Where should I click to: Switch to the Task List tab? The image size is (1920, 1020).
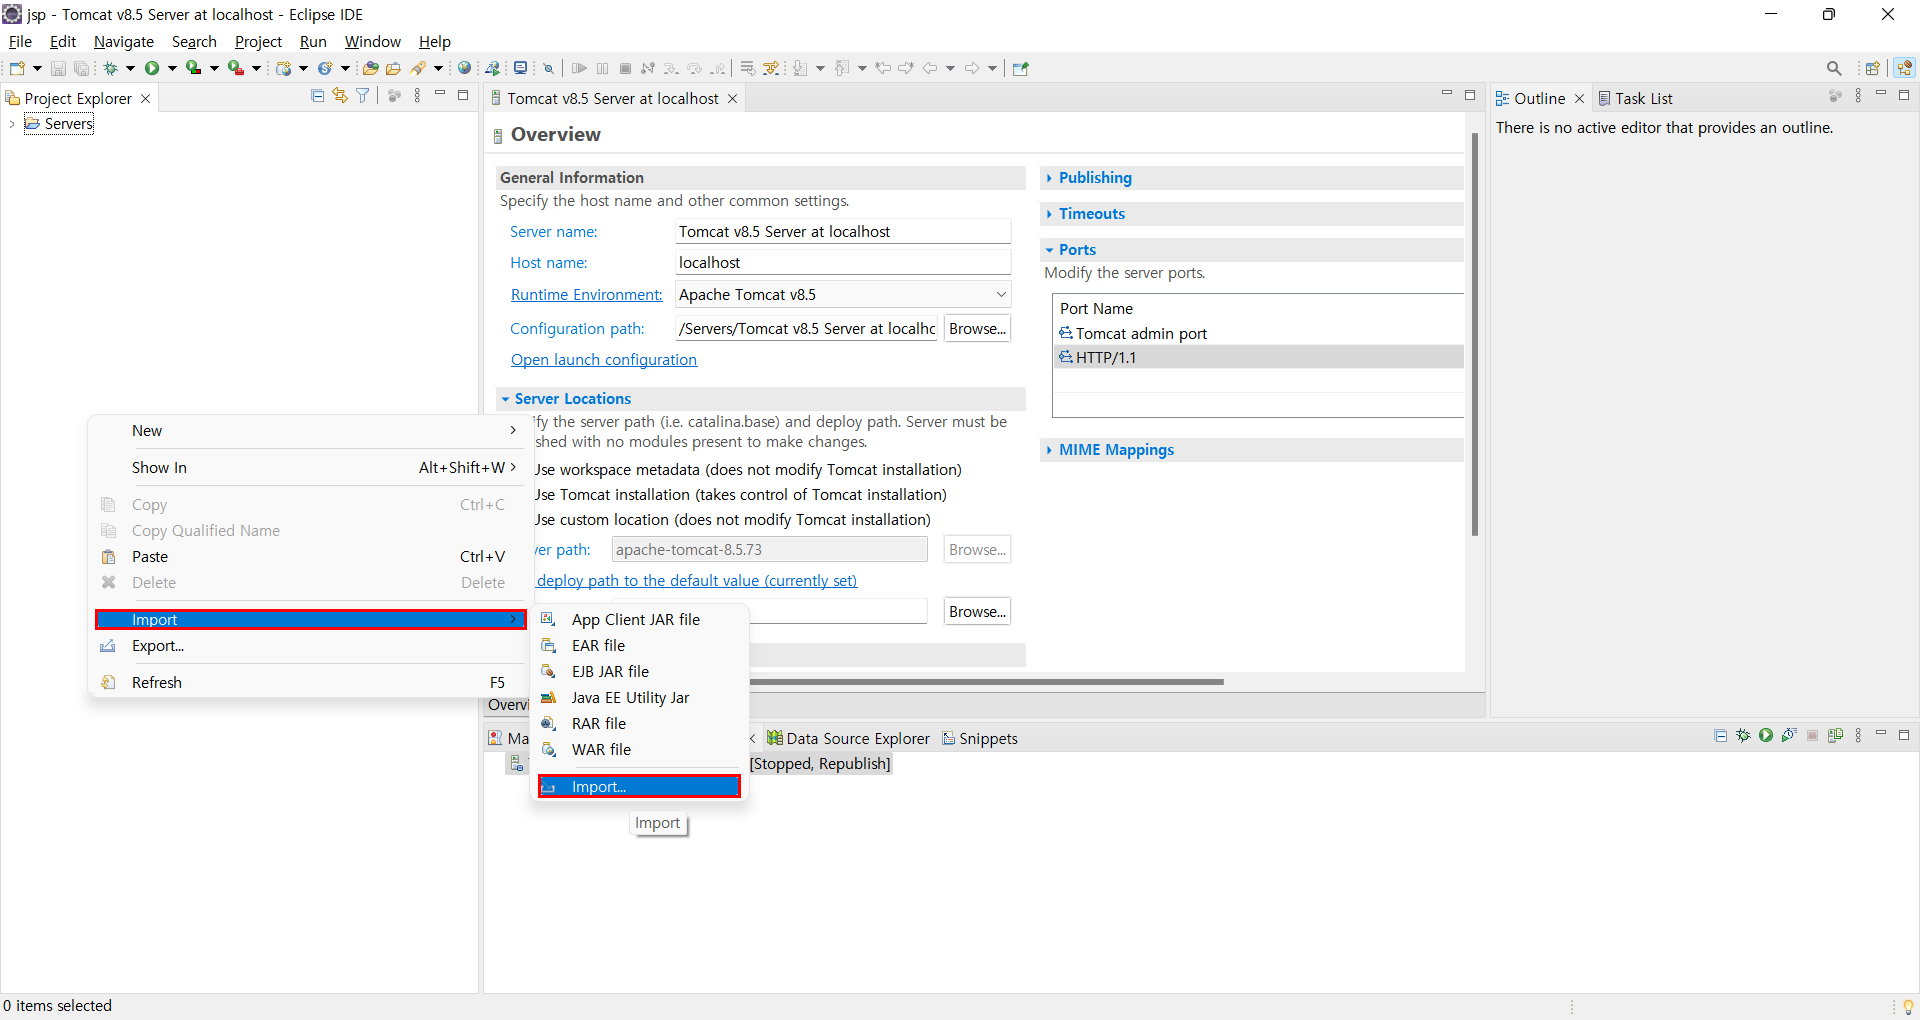point(1635,98)
